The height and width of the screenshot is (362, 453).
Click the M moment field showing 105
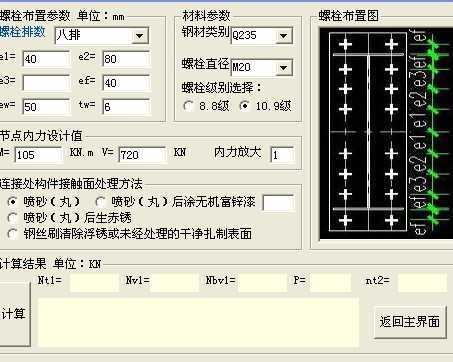[x=38, y=155]
